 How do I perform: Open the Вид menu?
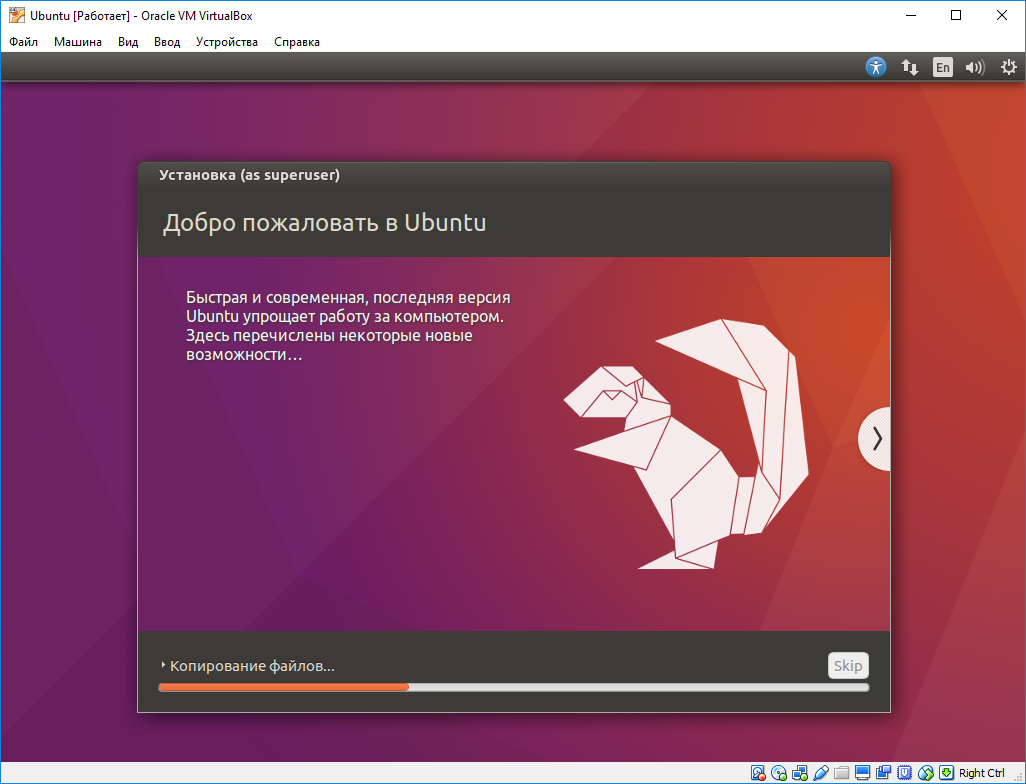[x=128, y=42]
